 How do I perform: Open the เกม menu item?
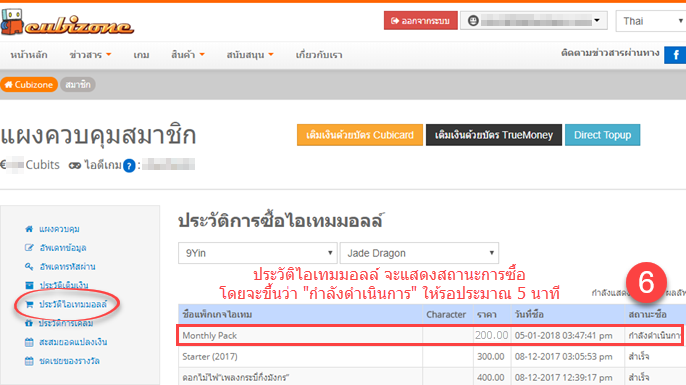[141, 55]
